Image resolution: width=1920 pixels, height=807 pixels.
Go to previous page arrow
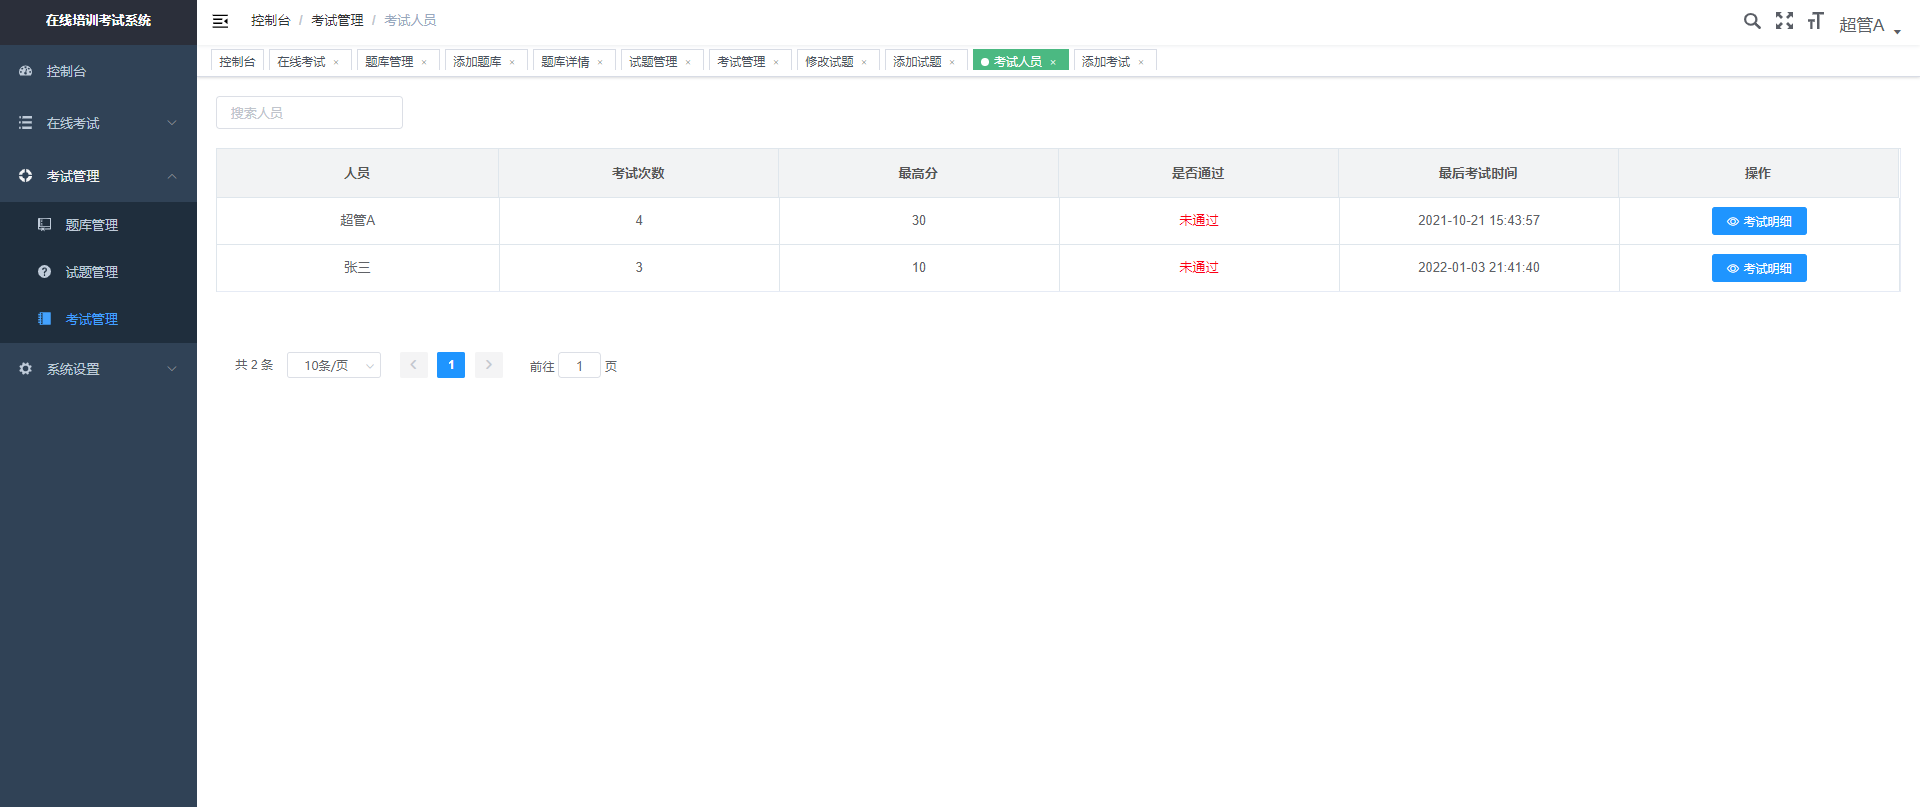pyautogui.click(x=414, y=365)
